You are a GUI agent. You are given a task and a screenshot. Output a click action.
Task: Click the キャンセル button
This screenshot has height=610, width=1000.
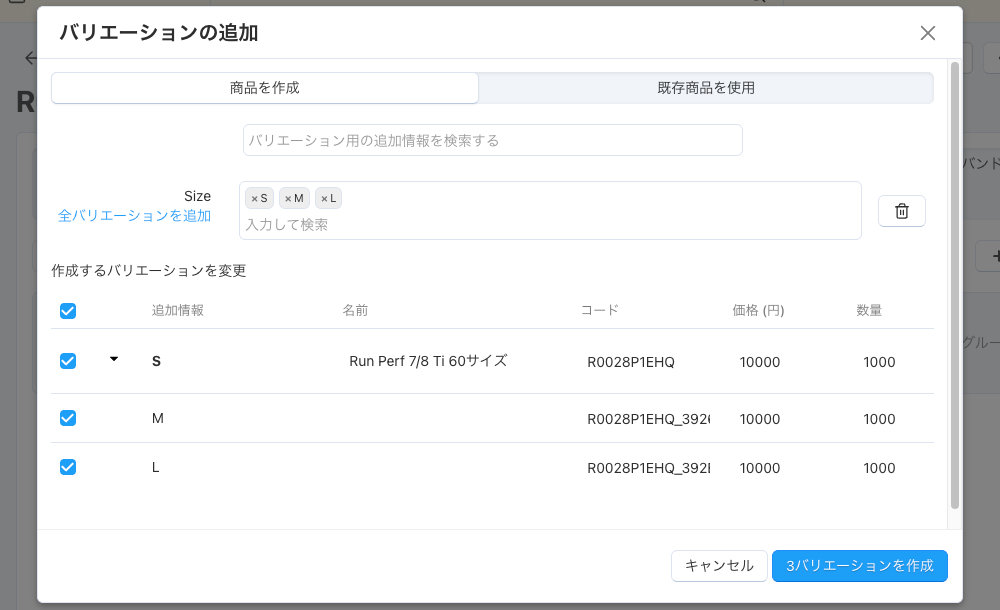[x=719, y=565]
